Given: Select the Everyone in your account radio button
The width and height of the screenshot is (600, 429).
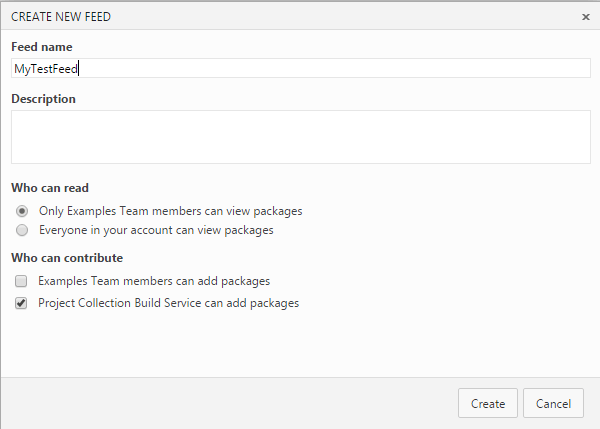Looking at the screenshot, I should click(22, 230).
